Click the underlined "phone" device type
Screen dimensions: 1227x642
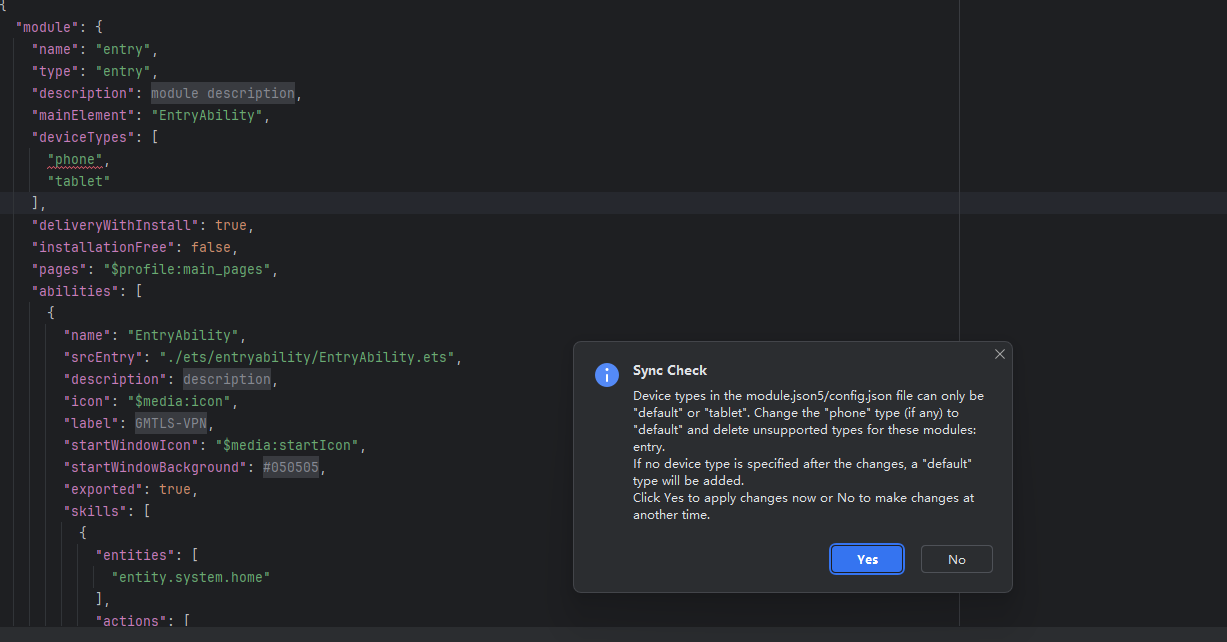[76, 159]
